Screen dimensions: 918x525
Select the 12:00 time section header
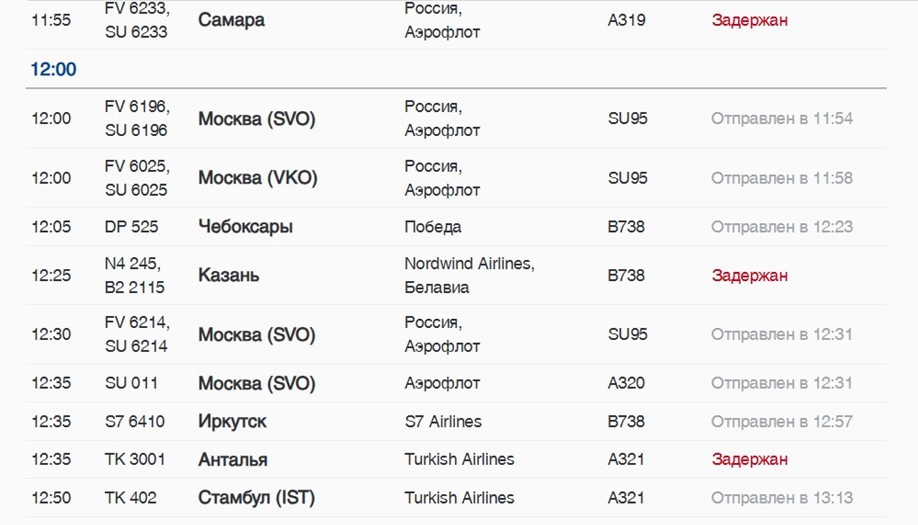[x=53, y=69]
